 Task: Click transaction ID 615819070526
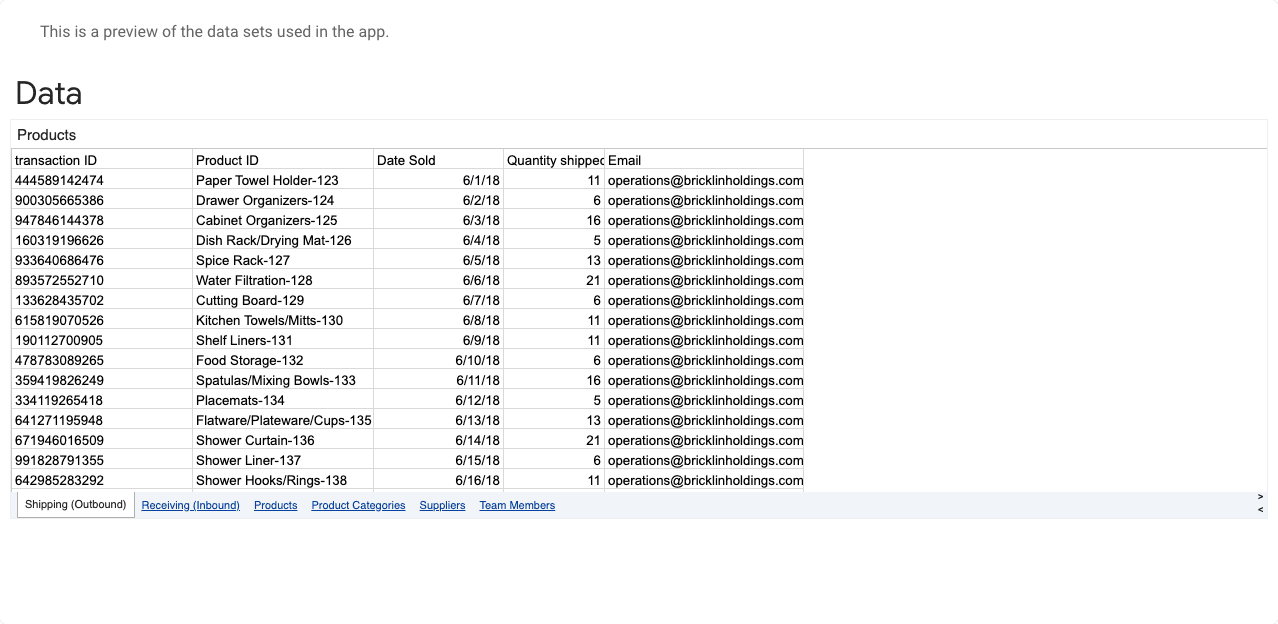102,320
